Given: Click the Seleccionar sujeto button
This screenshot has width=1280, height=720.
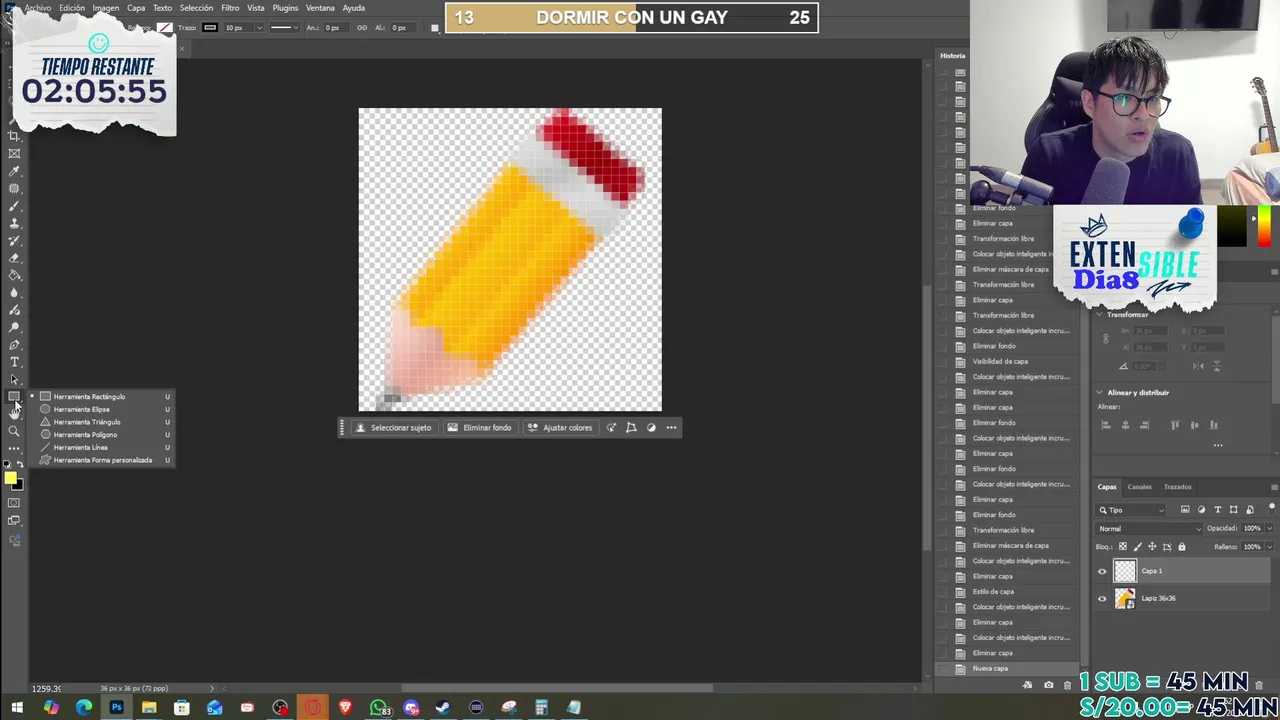Looking at the screenshot, I should 393,428.
